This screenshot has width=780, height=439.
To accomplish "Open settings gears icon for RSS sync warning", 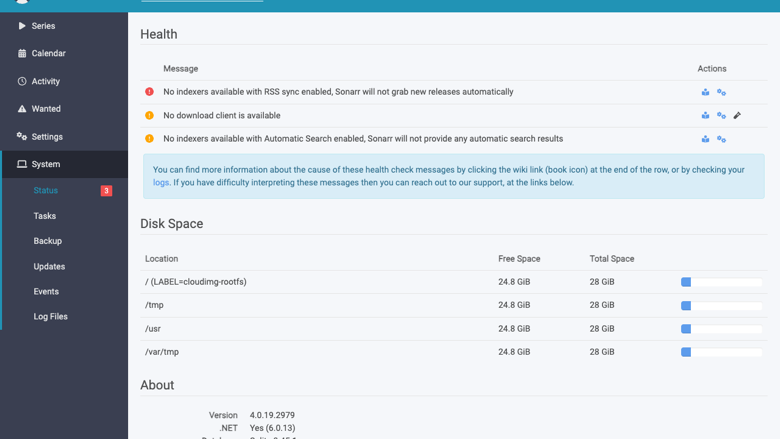I will coord(721,92).
